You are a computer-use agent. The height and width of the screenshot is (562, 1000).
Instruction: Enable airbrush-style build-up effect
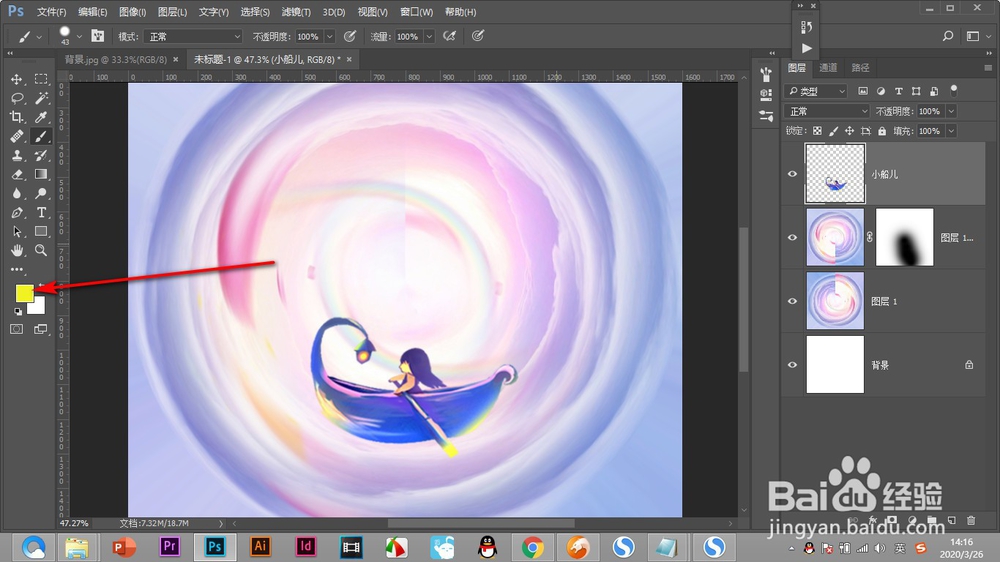click(x=450, y=36)
